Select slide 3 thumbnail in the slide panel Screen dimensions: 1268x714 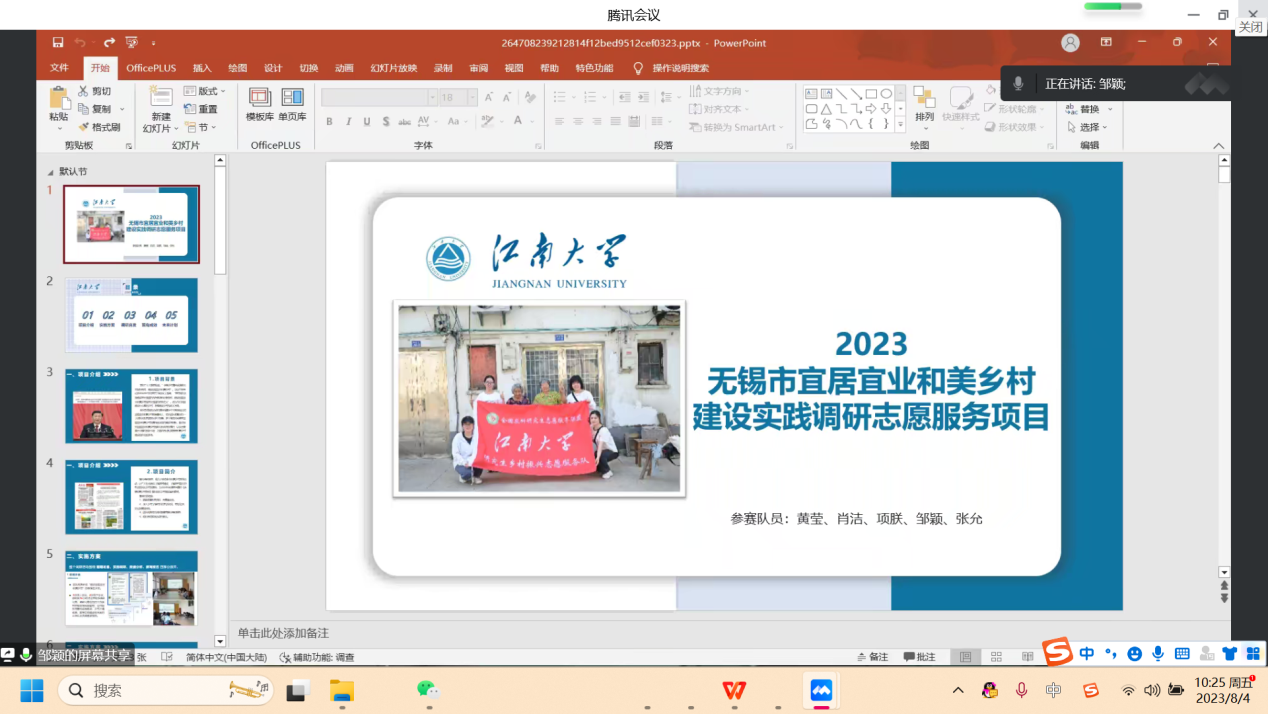(131, 405)
